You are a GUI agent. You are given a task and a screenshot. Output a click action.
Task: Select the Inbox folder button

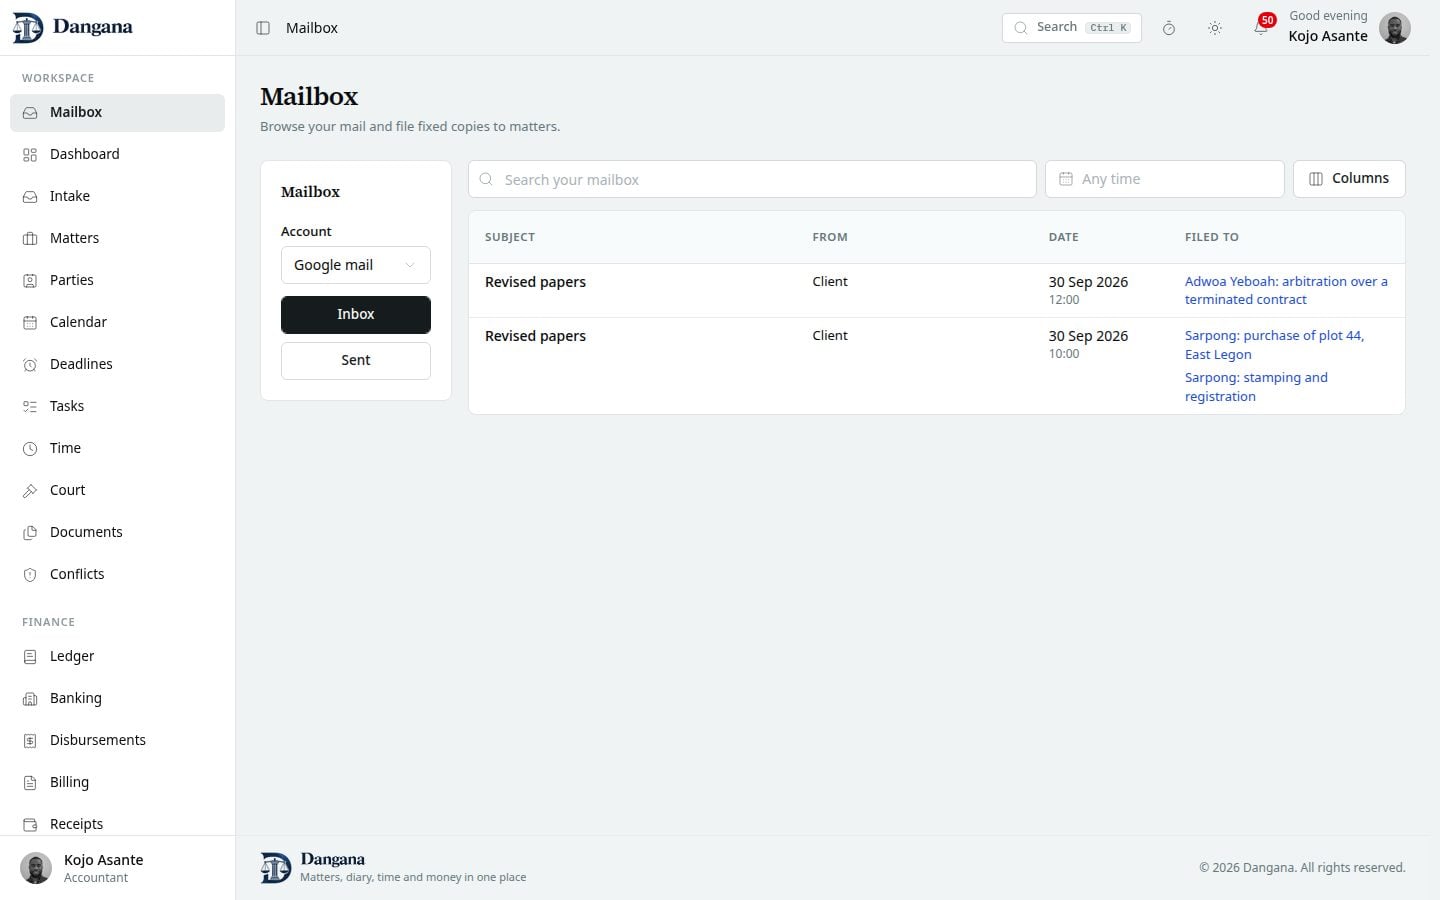tap(356, 315)
